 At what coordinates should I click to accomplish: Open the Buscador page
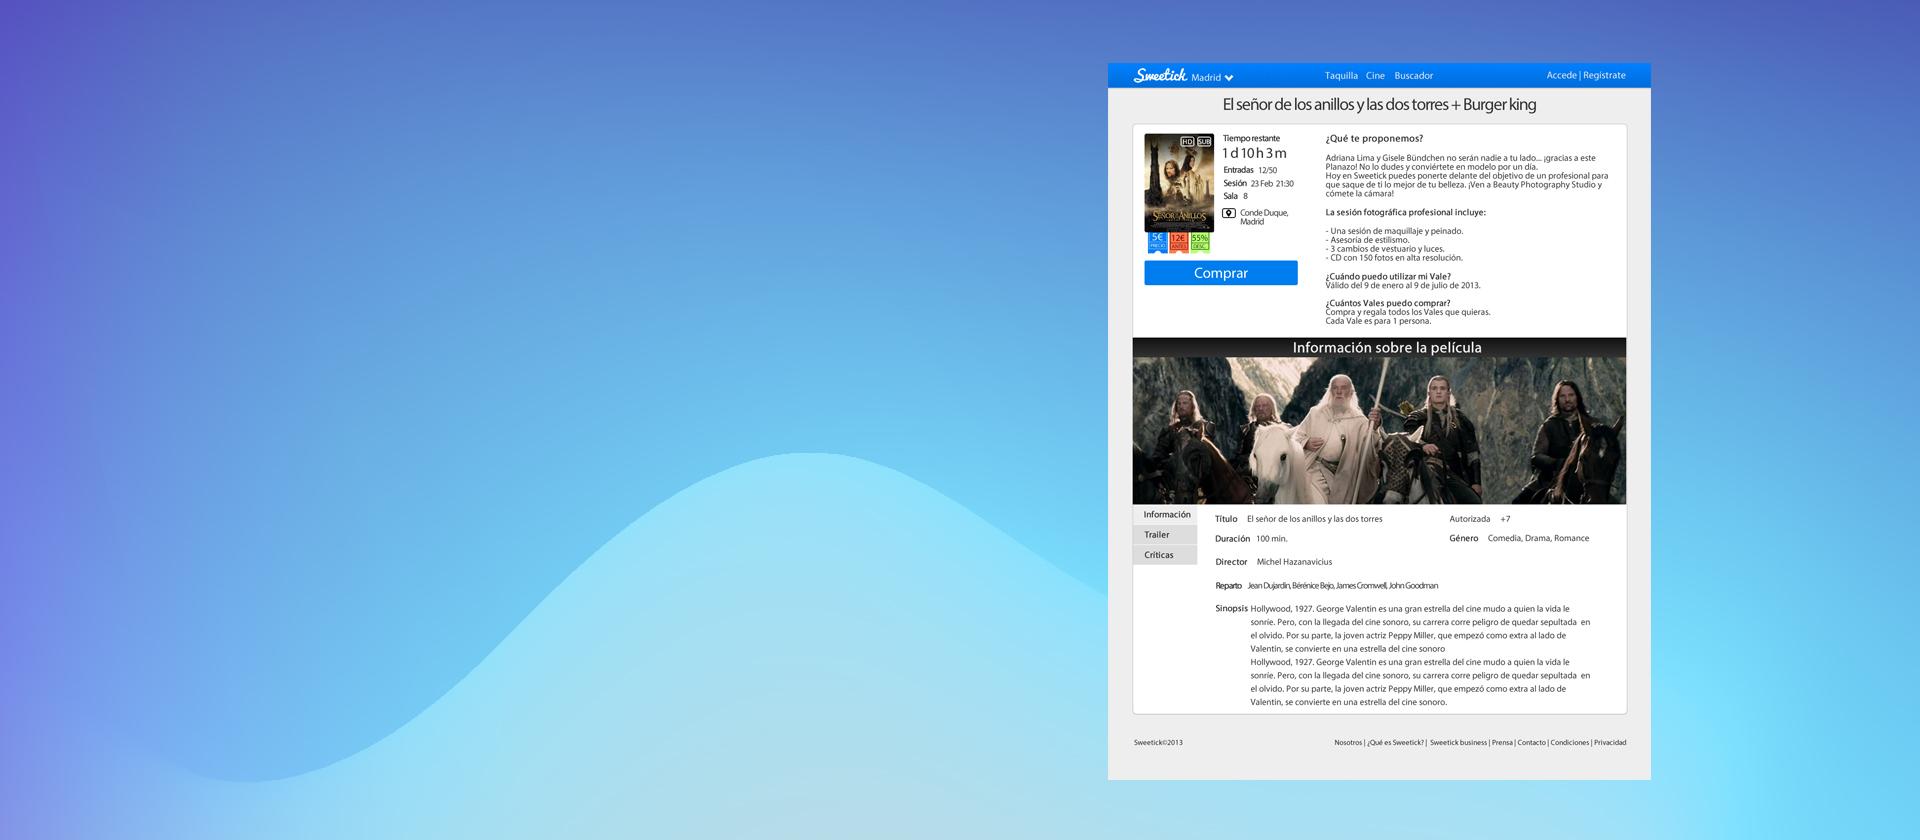click(1413, 76)
